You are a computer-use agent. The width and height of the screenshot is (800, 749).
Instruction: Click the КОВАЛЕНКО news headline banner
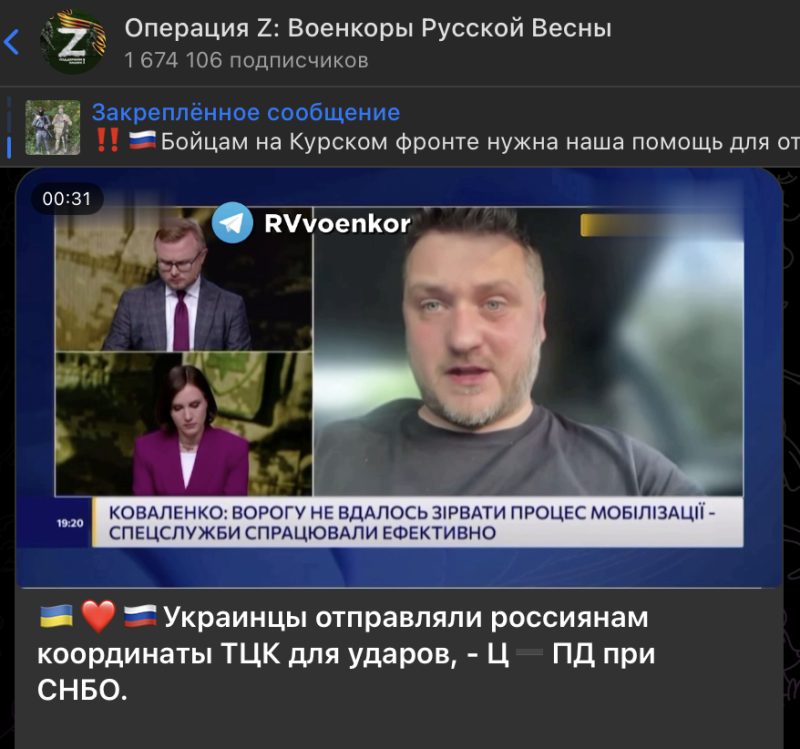[x=418, y=522]
